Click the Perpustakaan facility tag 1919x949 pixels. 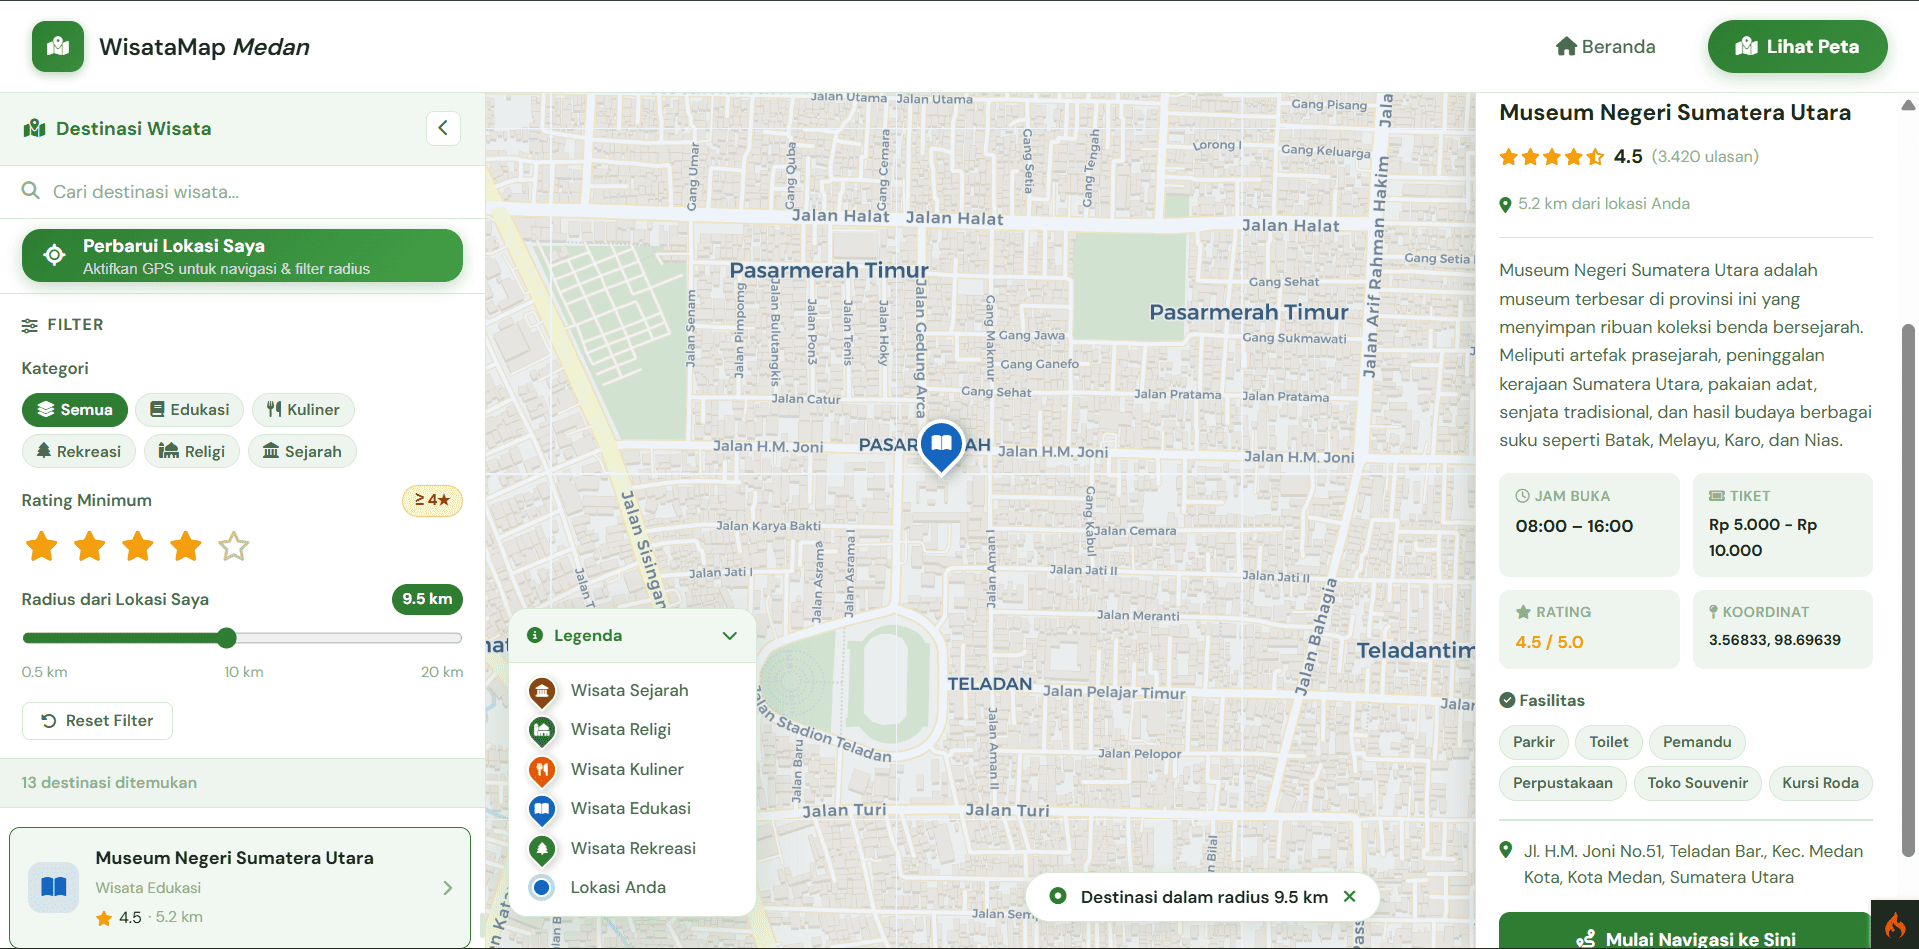(x=1563, y=783)
